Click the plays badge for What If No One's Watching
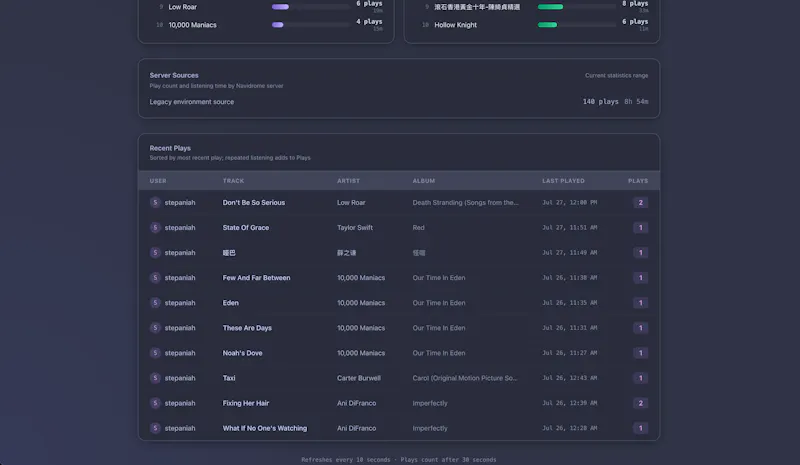This screenshot has width=800, height=465. [x=640, y=428]
